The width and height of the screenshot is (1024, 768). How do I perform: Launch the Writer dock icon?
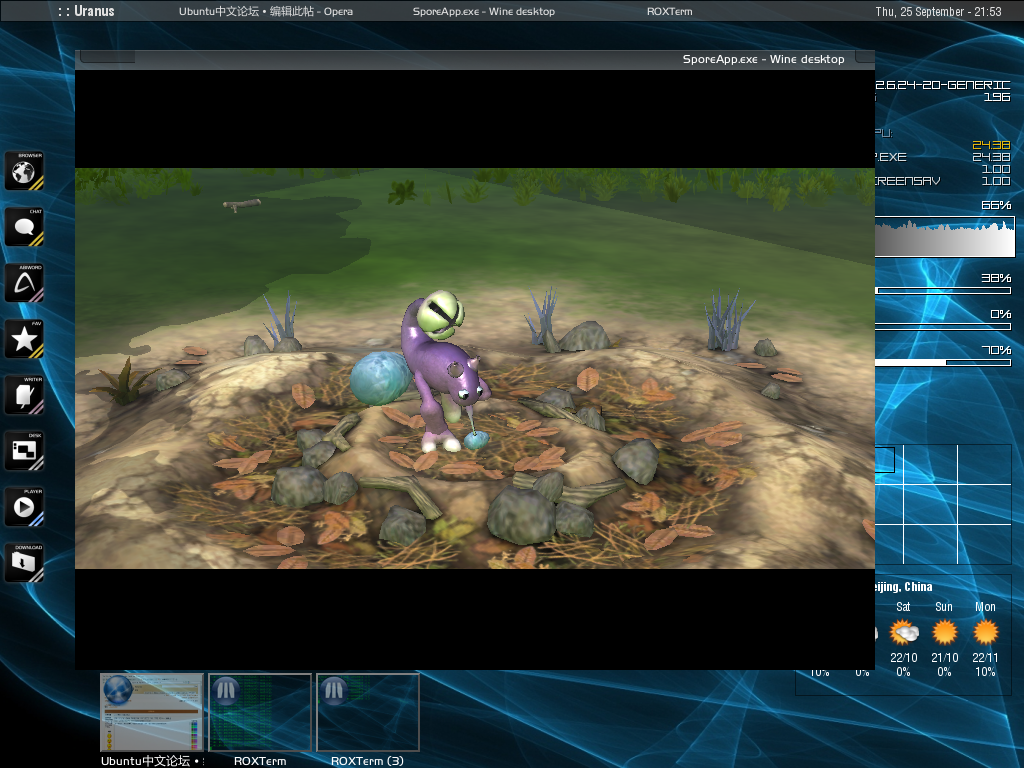point(24,396)
